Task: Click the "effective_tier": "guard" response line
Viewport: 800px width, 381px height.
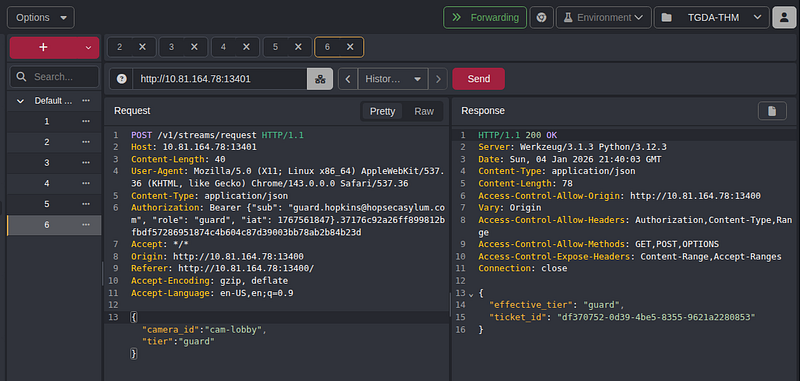Action: [557, 305]
